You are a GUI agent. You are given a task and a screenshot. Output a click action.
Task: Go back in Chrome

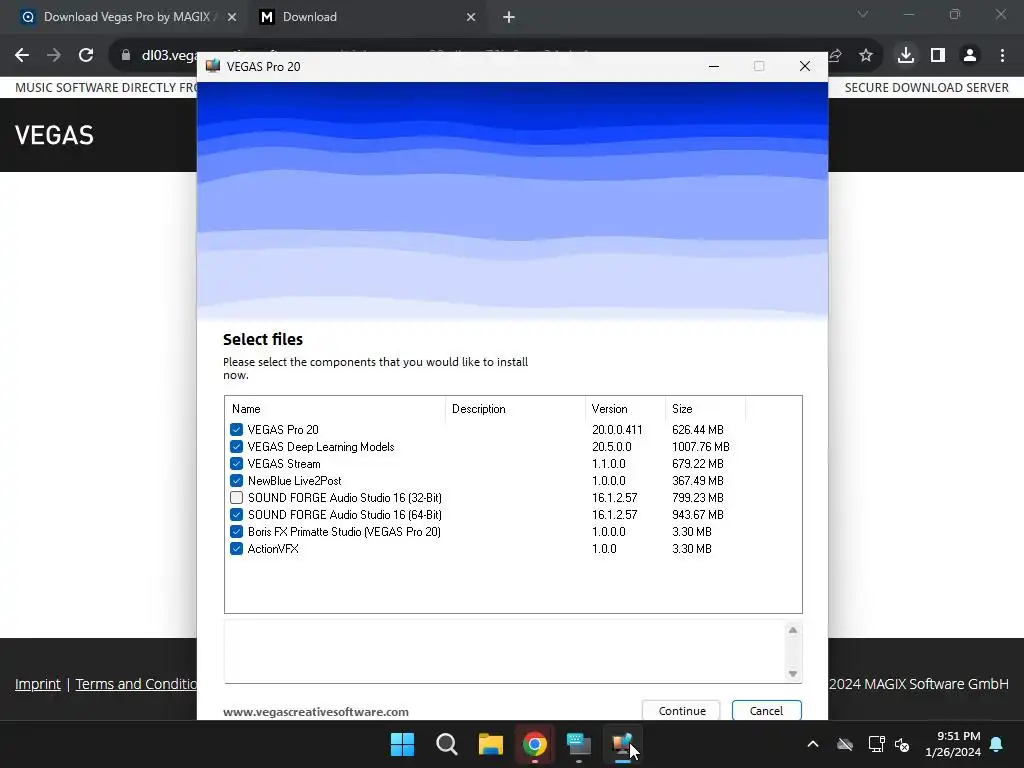pyautogui.click(x=22, y=56)
